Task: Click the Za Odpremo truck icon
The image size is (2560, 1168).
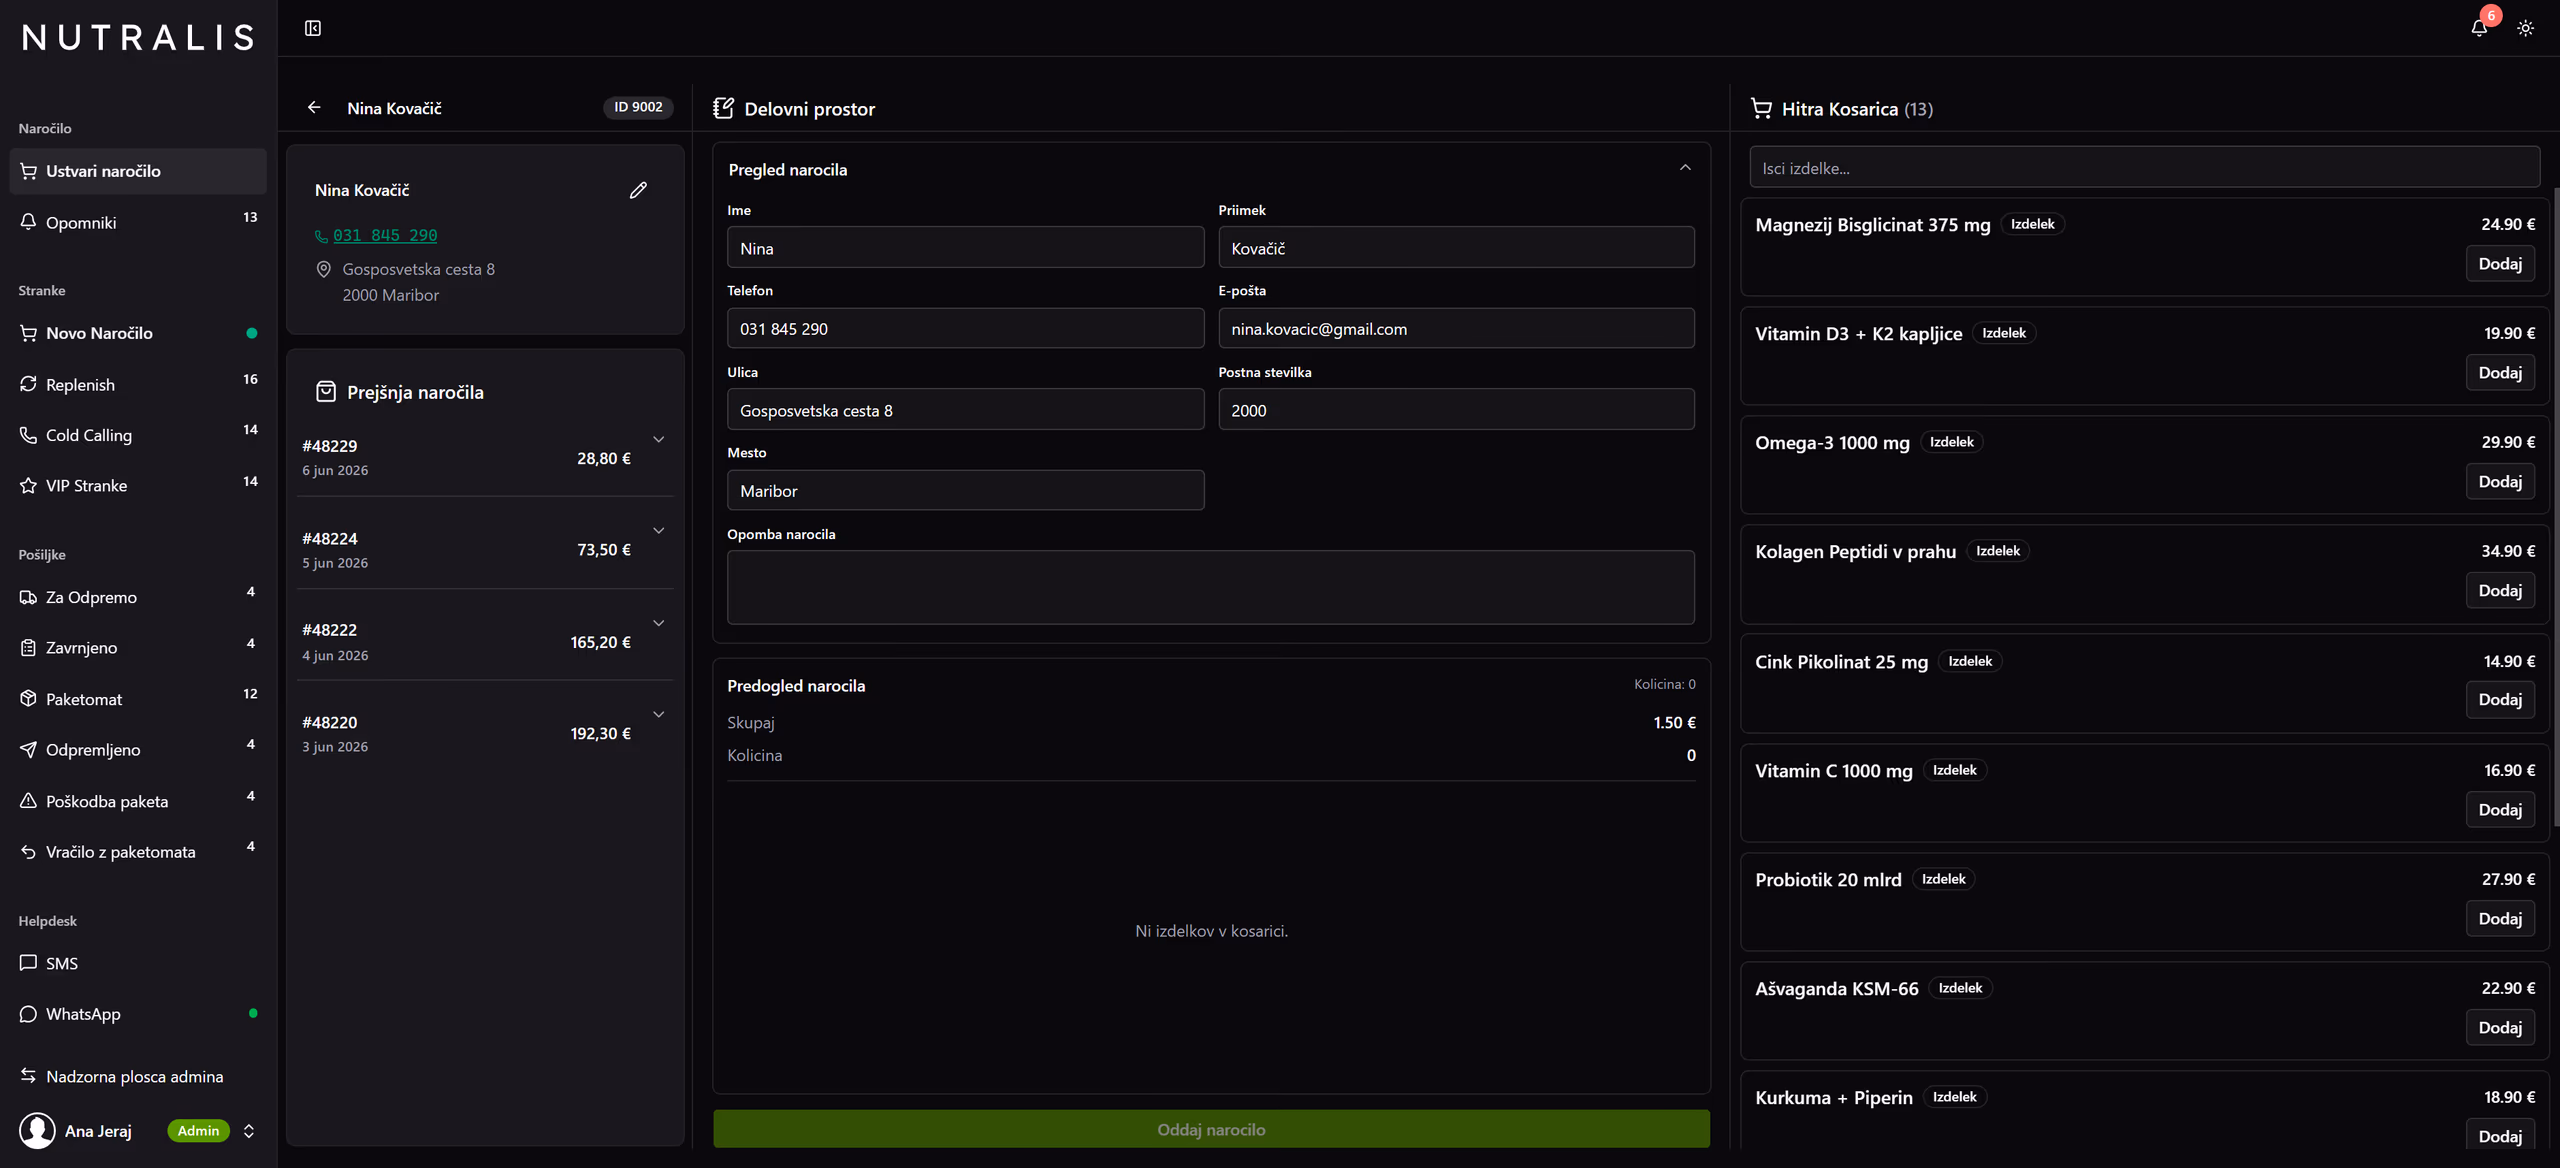Action: [28, 597]
